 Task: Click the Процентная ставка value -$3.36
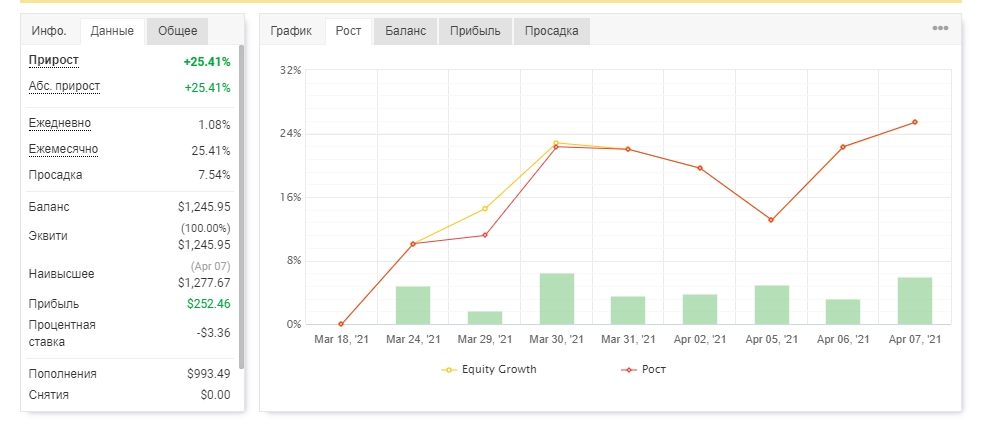coord(214,333)
